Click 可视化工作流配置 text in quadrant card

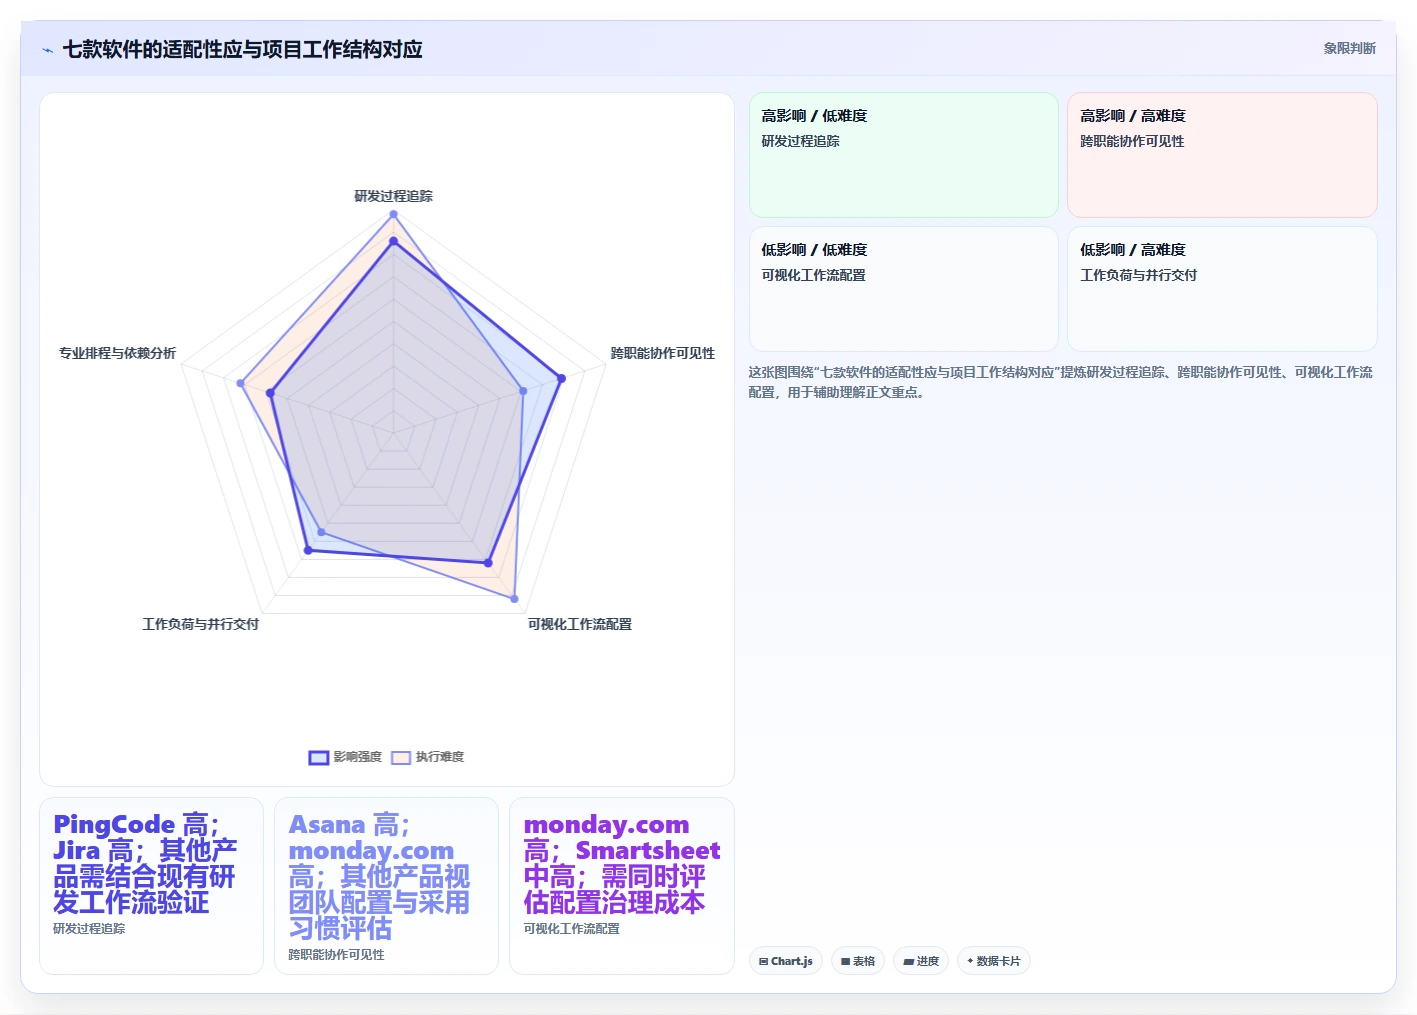tap(814, 275)
